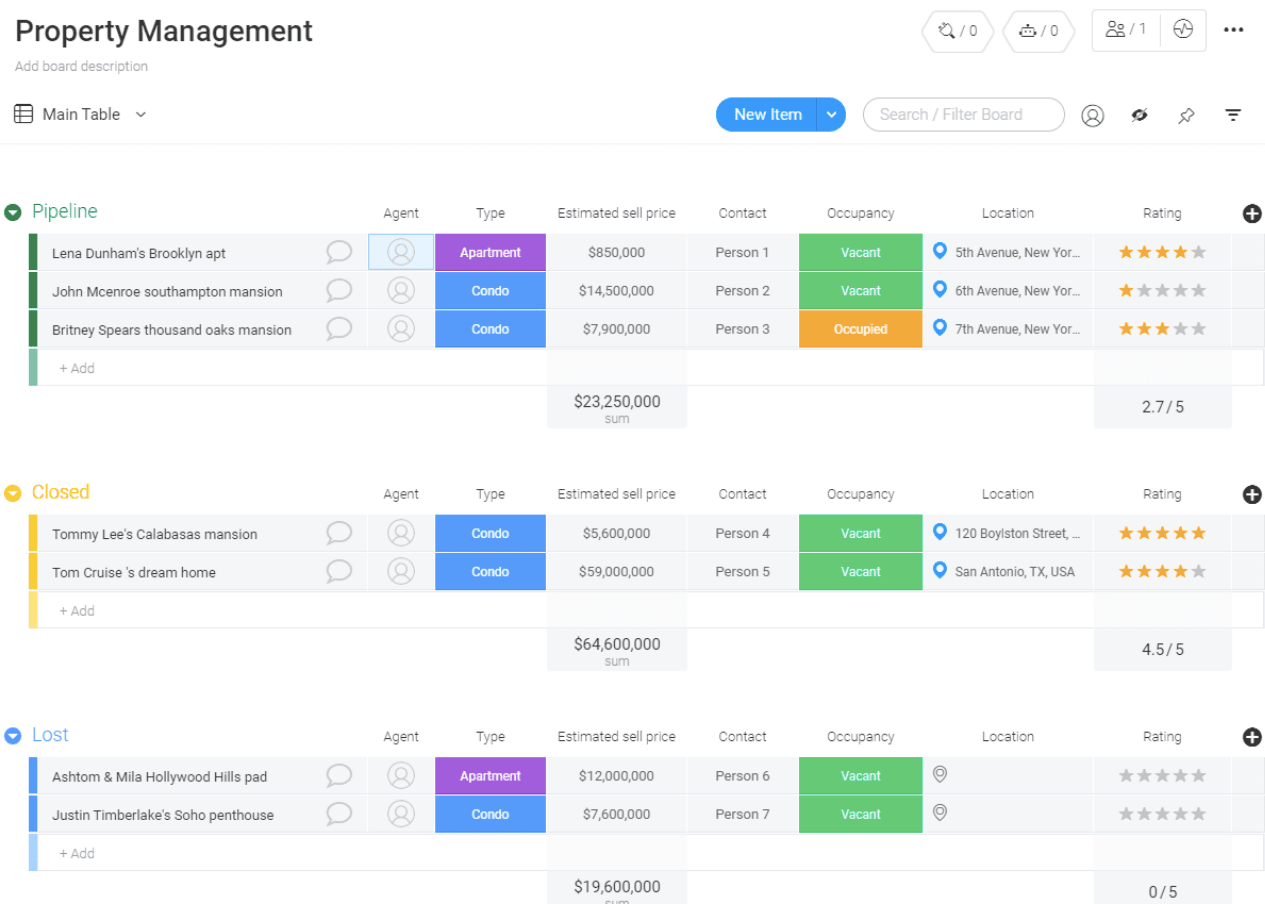Viewport: 1265px width, 904px height.
Task: Click the Search / Filter Board field
Action: 964,114
